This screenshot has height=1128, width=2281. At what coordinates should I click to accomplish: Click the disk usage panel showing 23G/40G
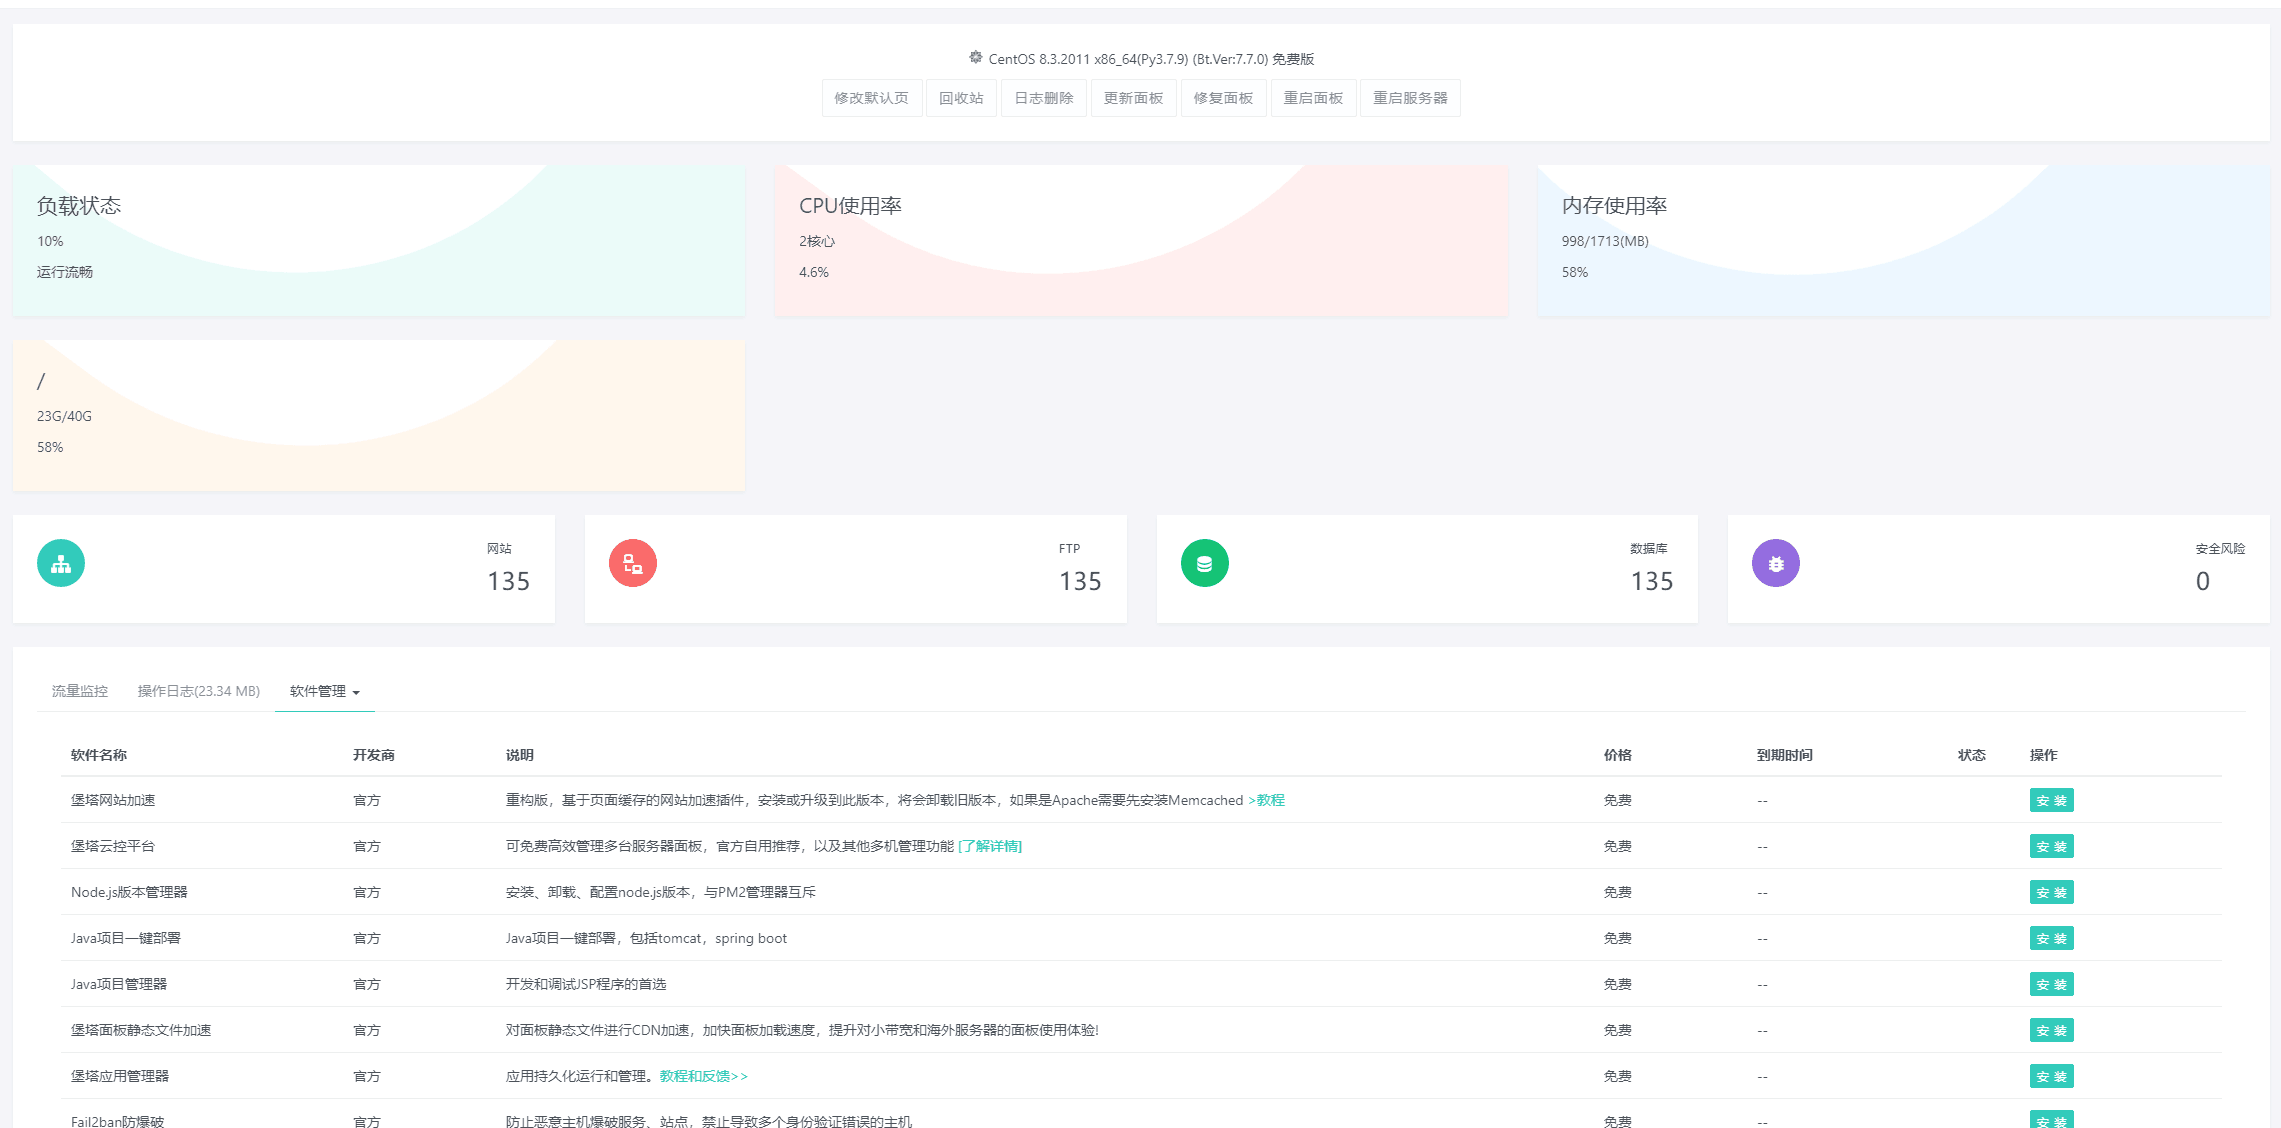(378, 415)
